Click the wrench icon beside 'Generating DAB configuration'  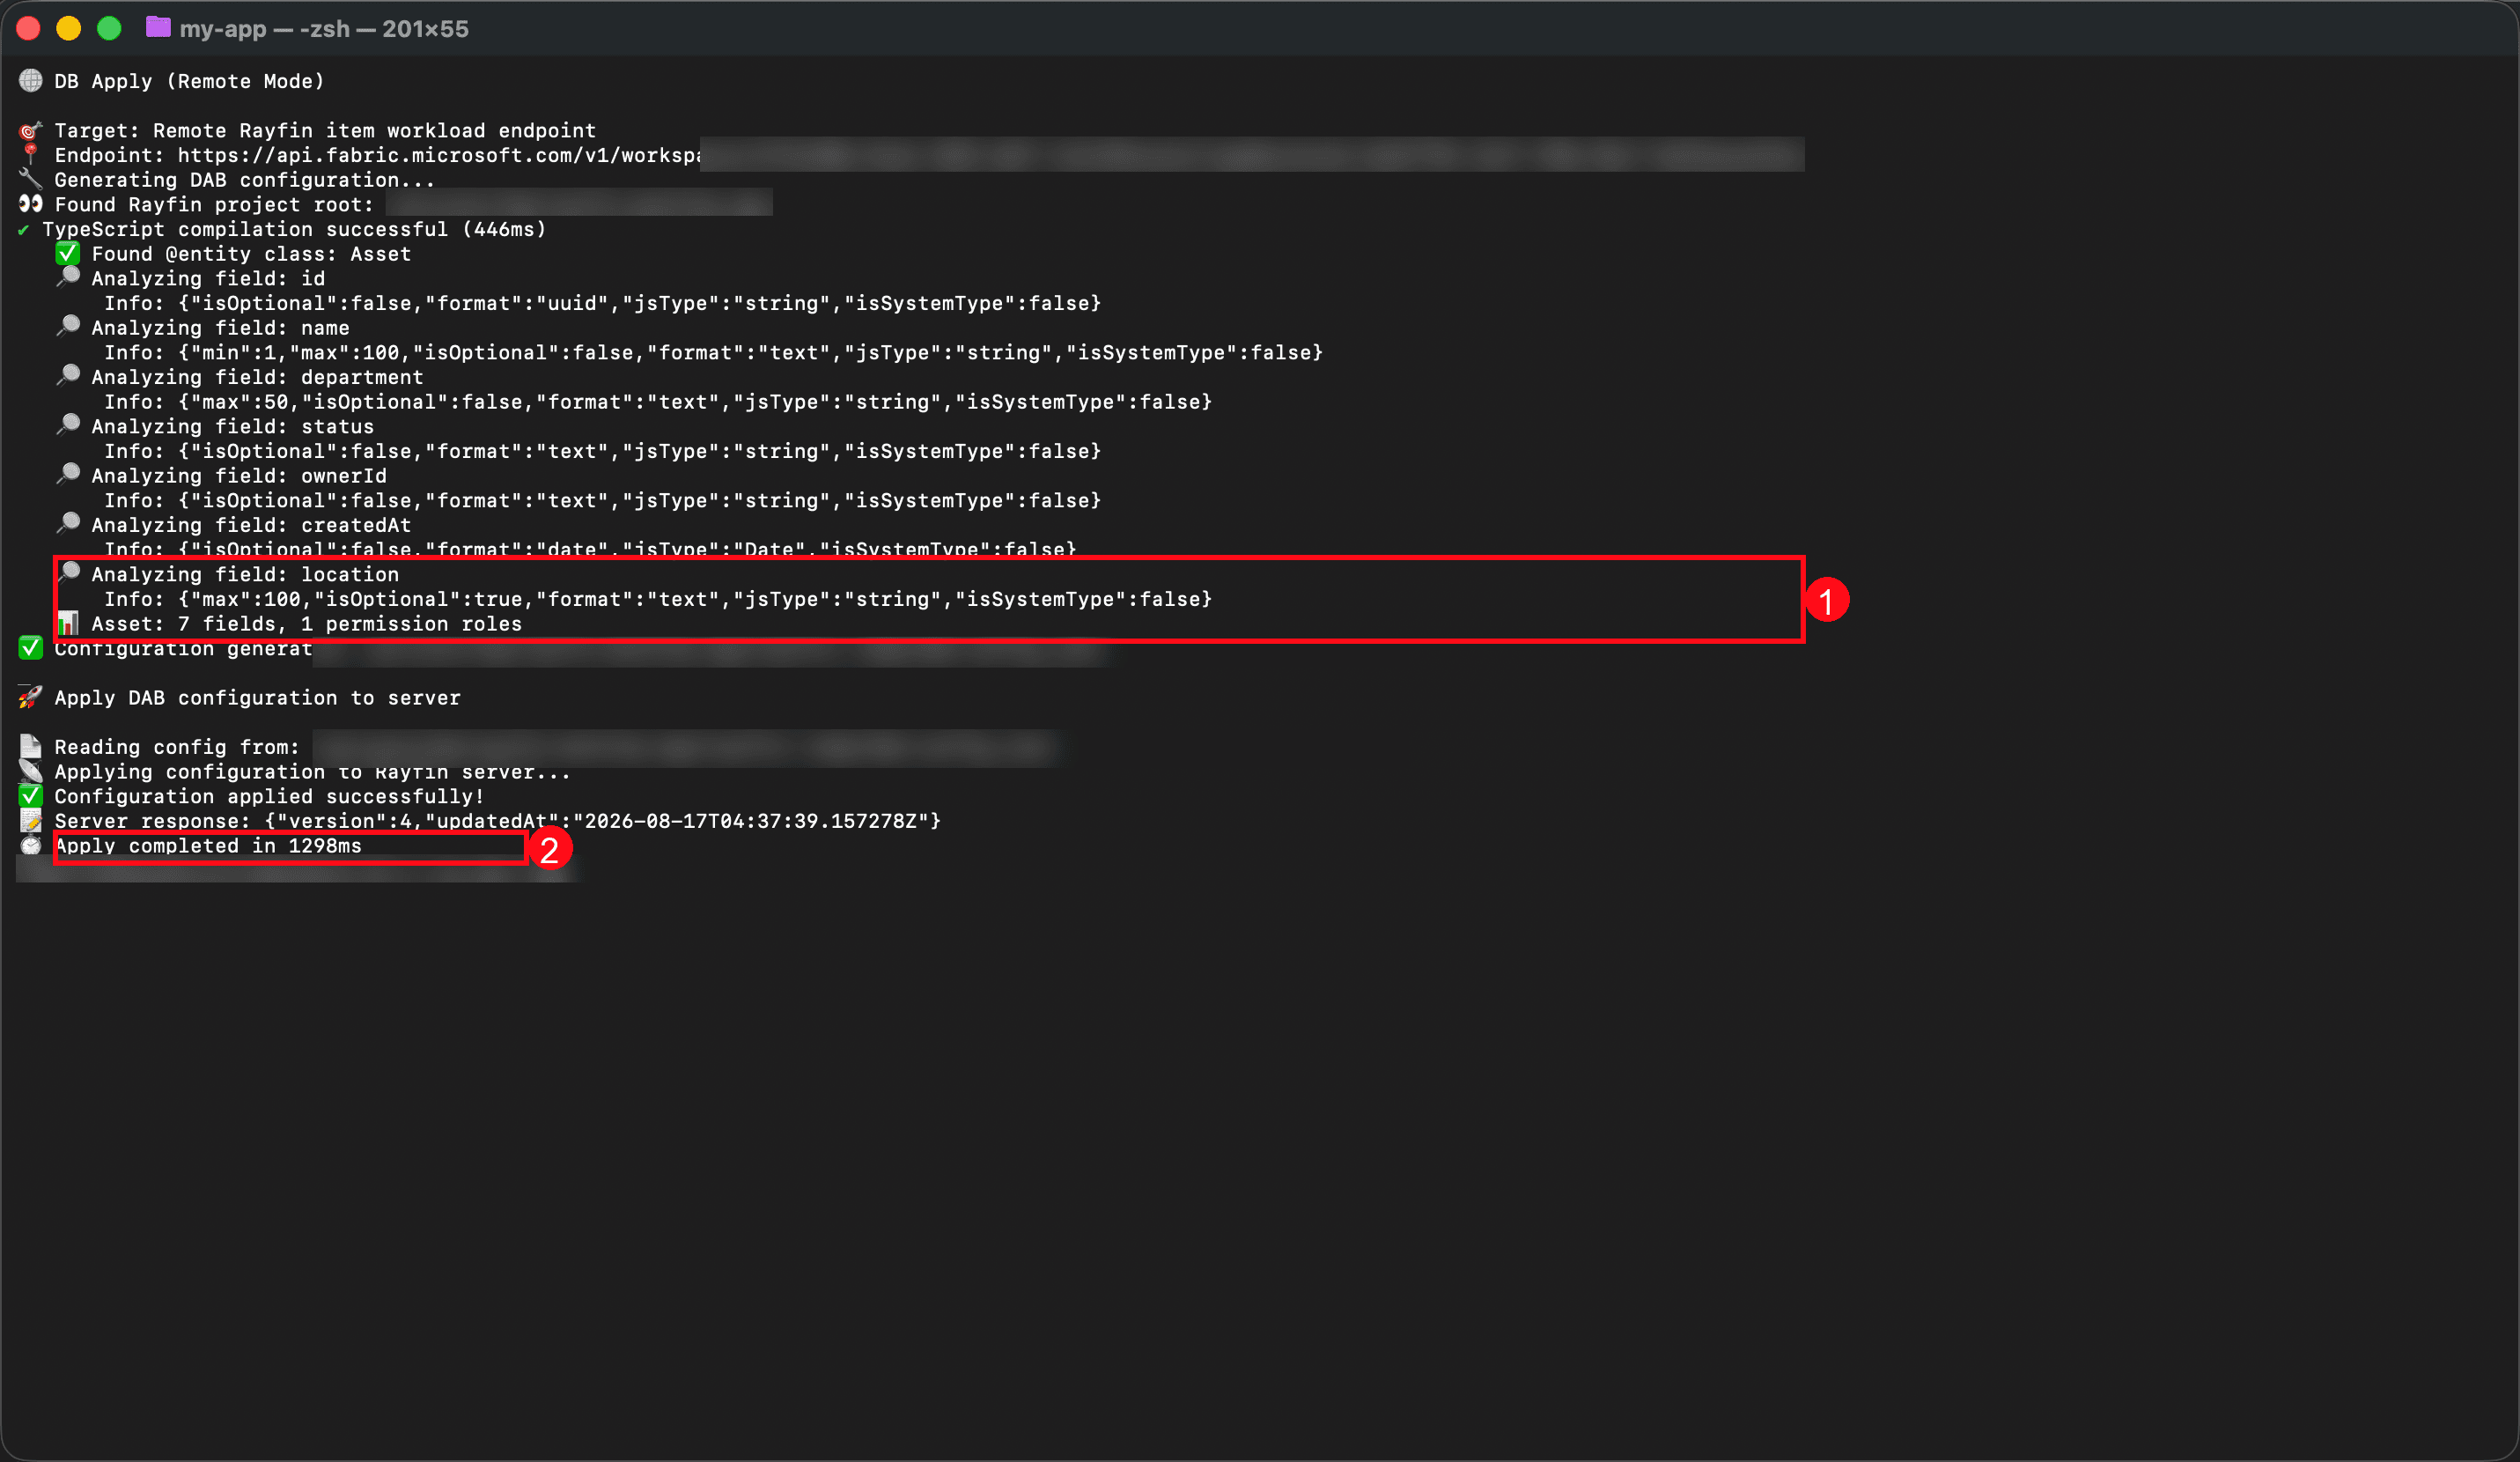(31, 180)
